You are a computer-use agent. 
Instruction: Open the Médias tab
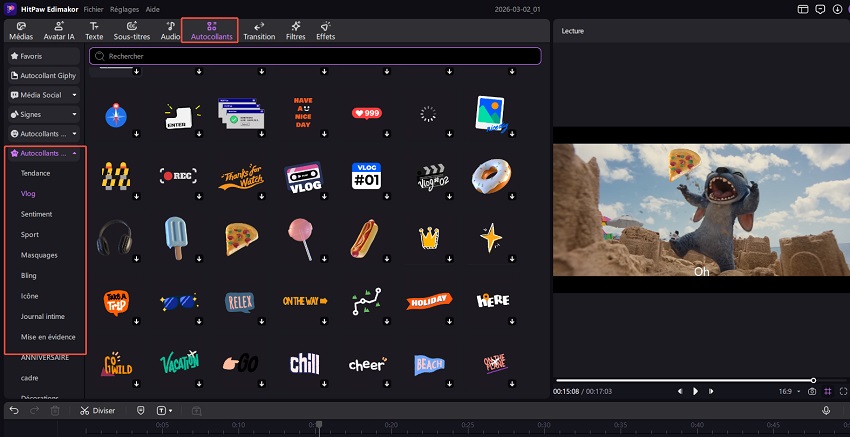click(21, 31)
